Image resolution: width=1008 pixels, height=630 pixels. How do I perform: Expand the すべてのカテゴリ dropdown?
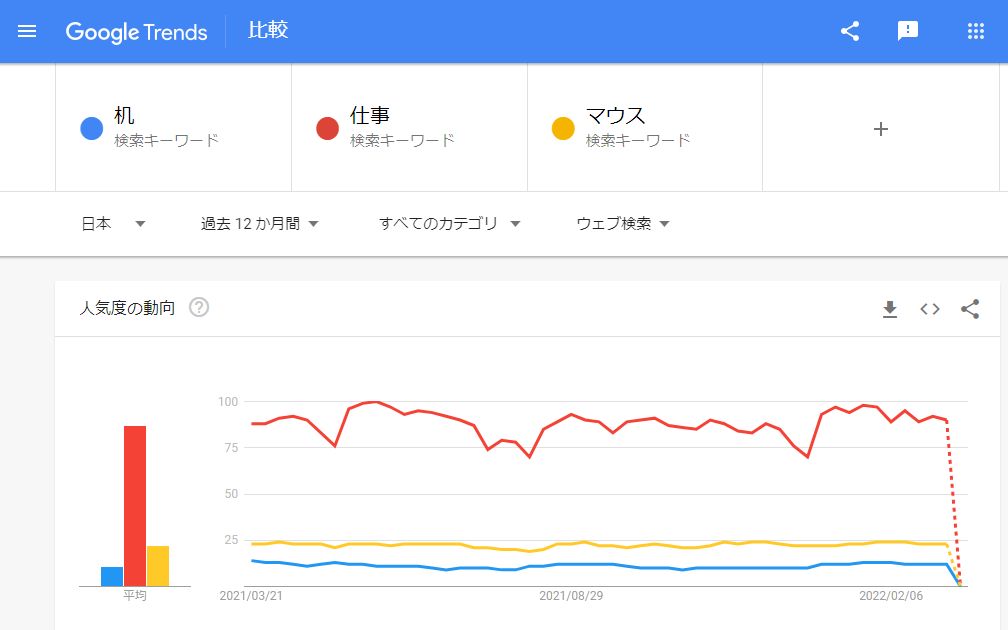click(450, 224)
